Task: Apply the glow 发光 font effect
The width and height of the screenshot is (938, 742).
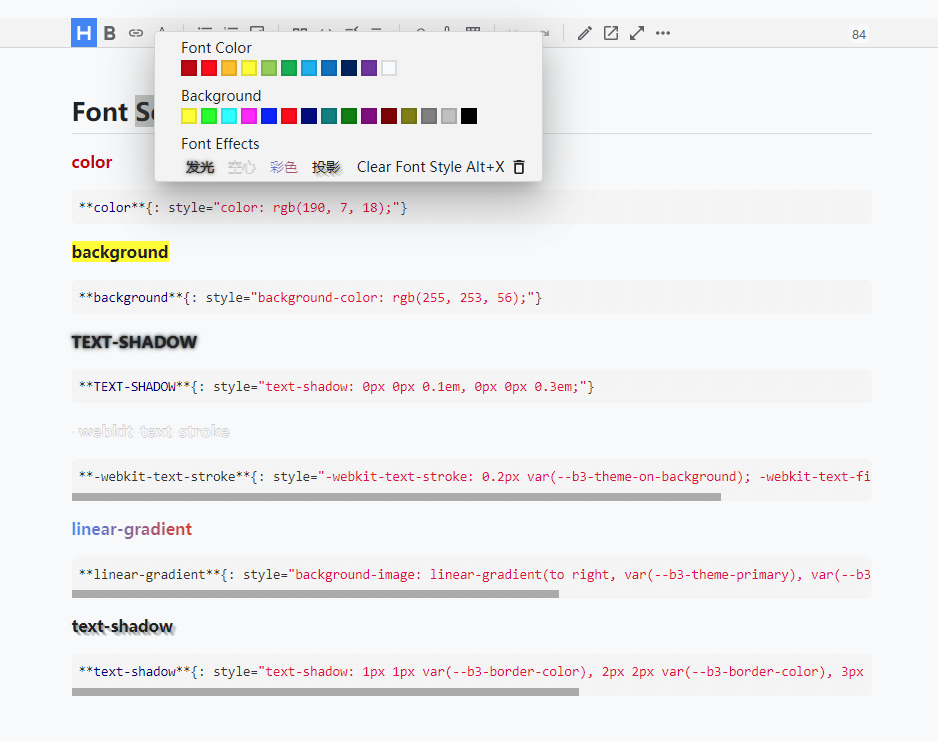Action: [x=200, y=167]
